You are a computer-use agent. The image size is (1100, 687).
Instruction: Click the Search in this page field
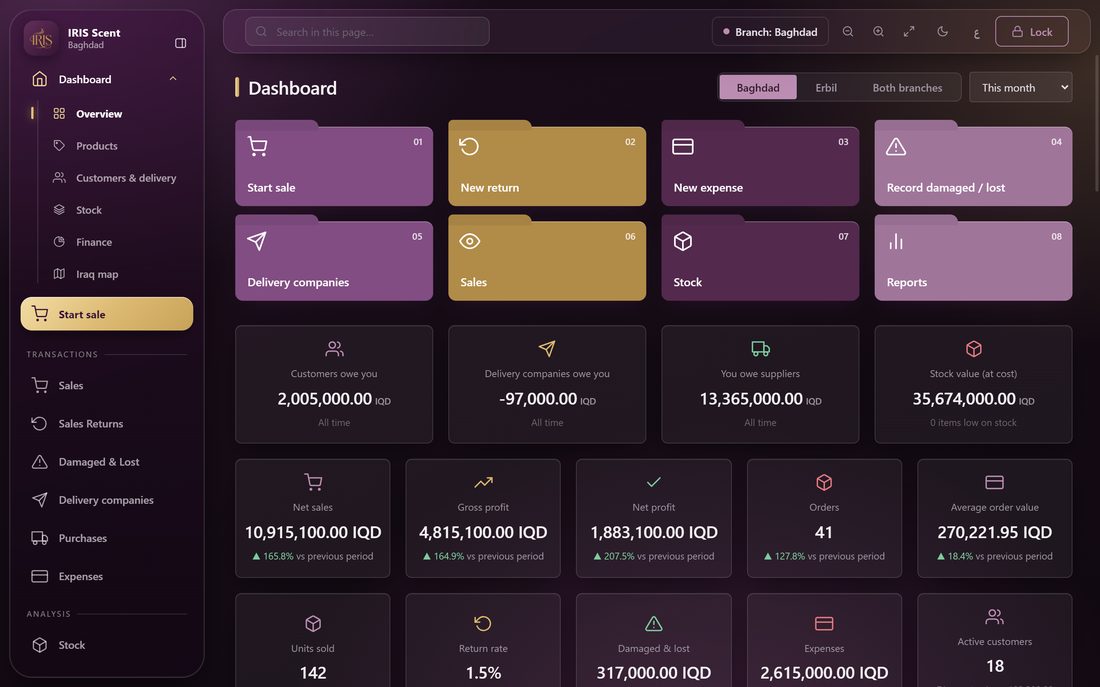pyautogui.click(x=367, y=32)
